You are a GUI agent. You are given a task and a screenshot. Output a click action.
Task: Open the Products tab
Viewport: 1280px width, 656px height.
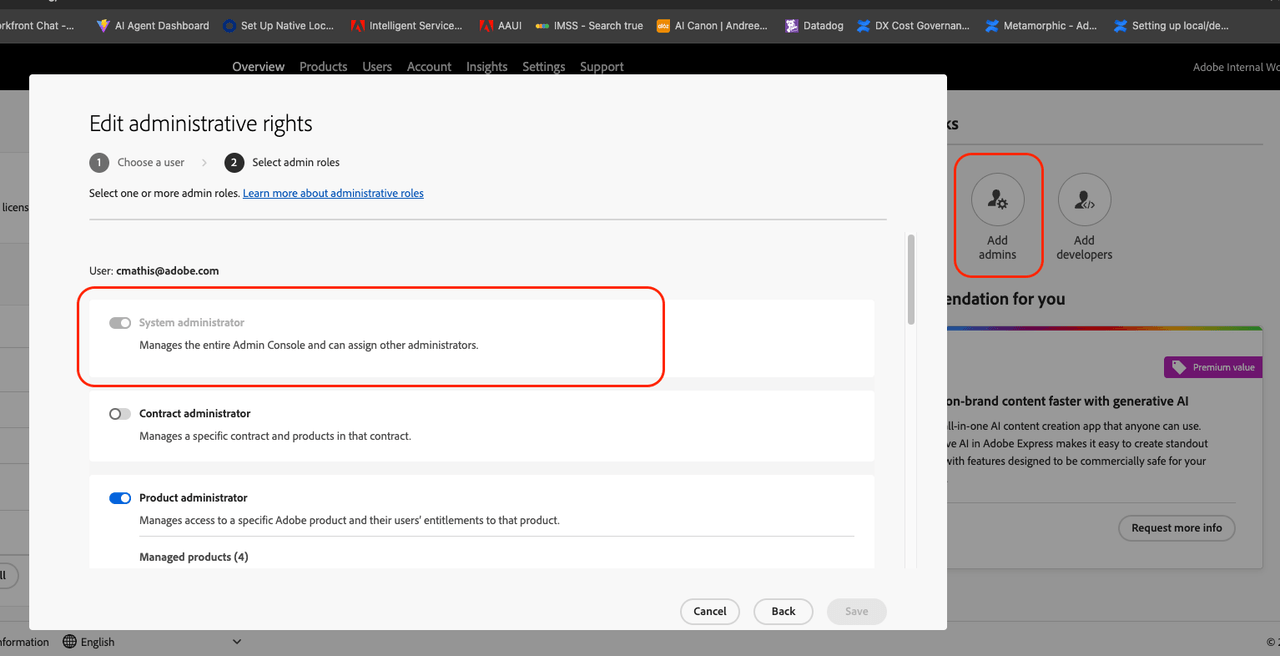point(323,67)
